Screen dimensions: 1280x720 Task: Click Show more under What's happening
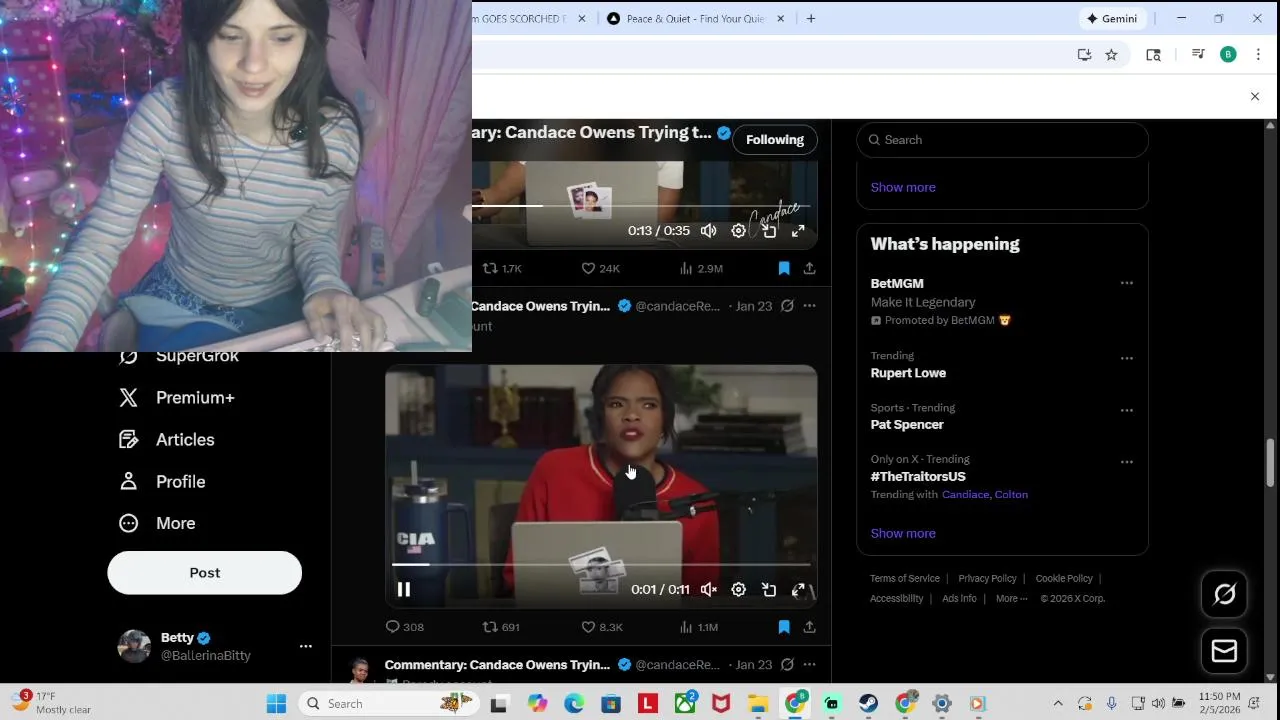(x=903, y=533)
